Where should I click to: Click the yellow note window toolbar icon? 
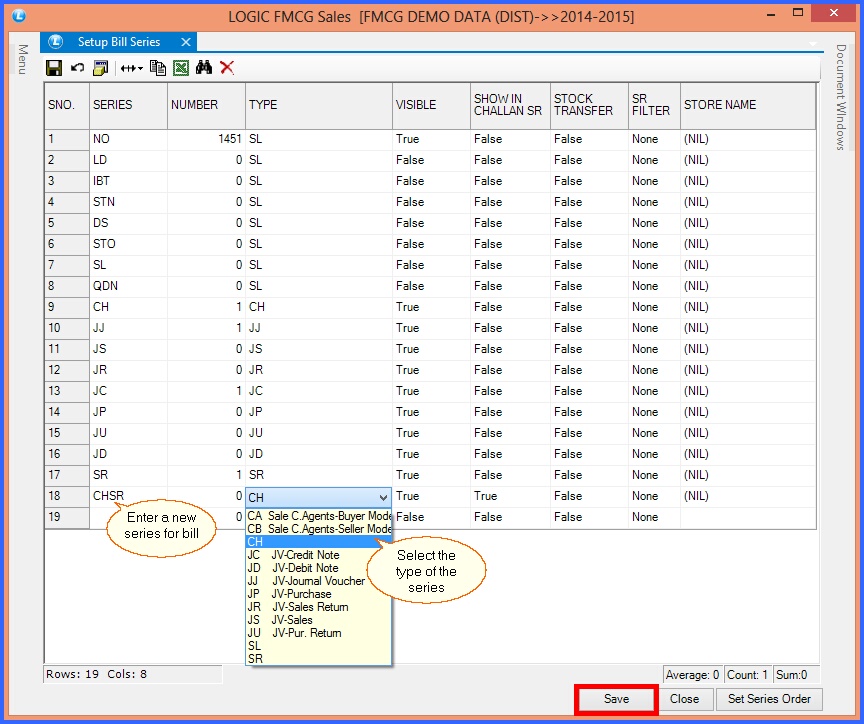(x=101, y=68)
